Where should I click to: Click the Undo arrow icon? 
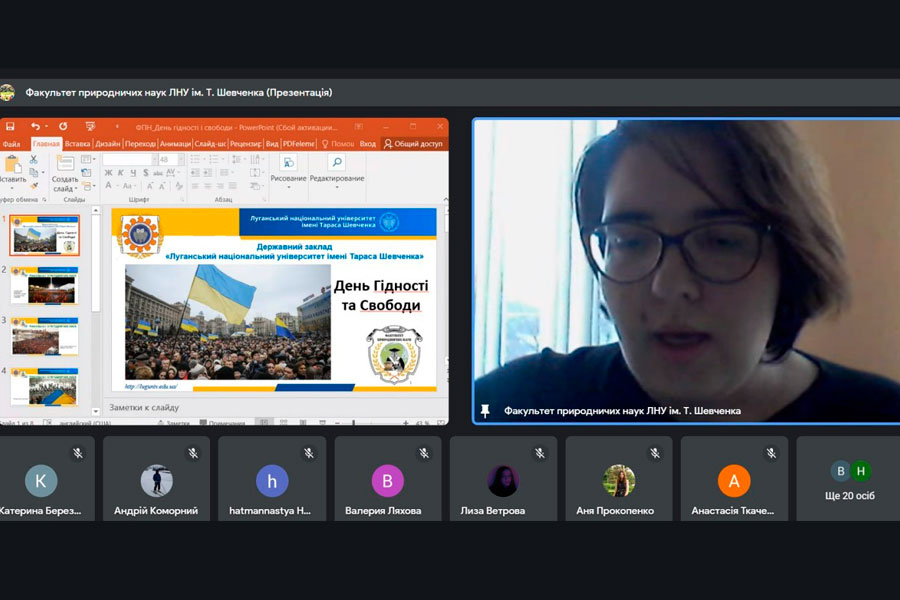click(x=35, y=127)
